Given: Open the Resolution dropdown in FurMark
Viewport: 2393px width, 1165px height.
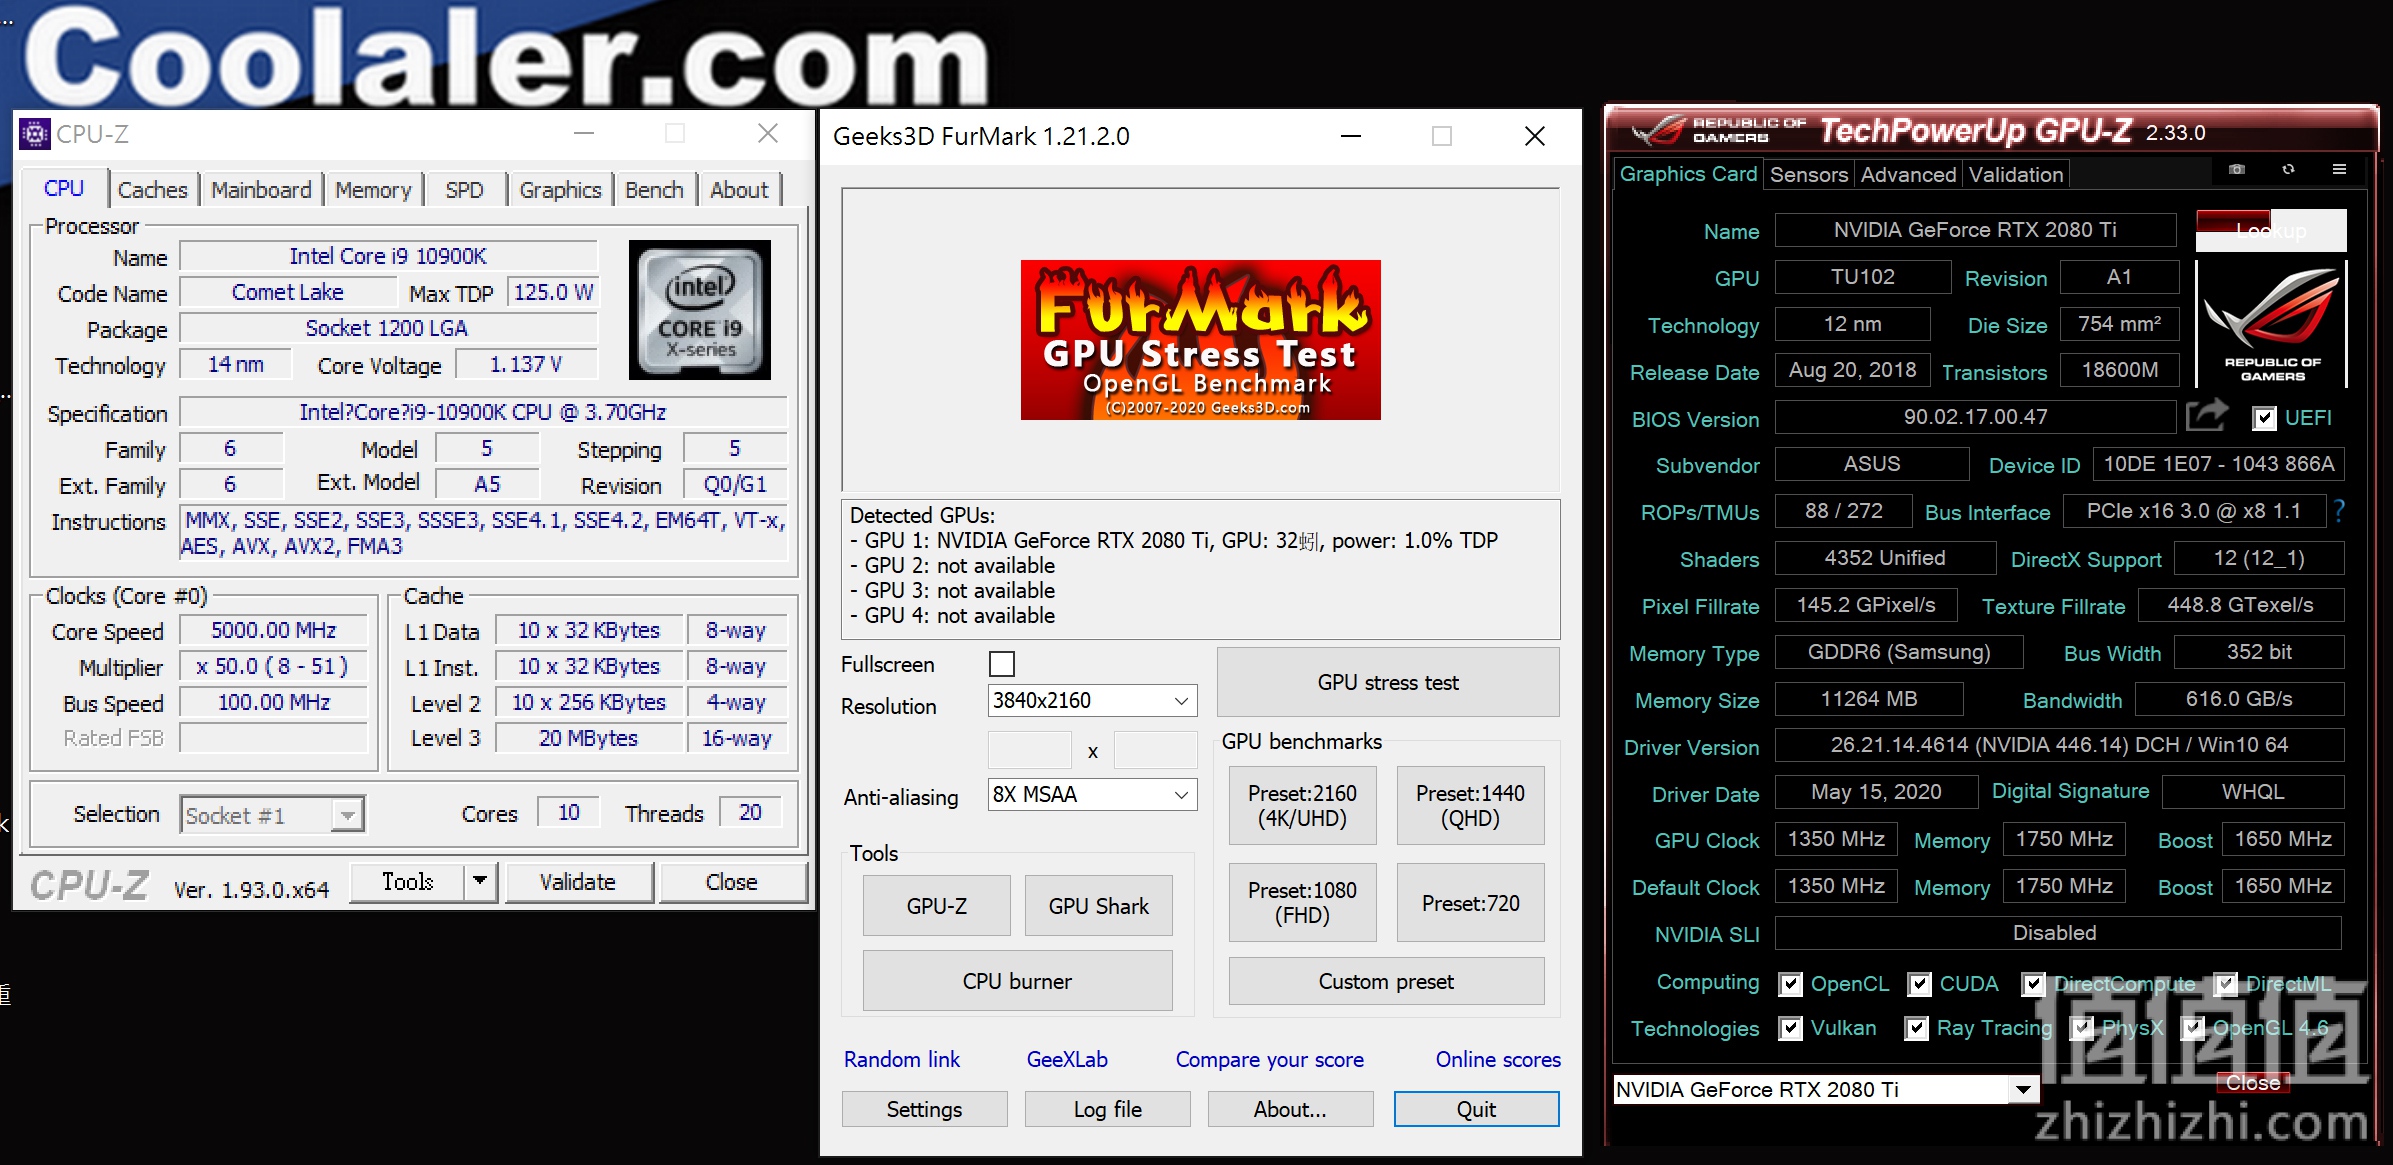Looking at the screenshot, I should tap(1092, 700).
